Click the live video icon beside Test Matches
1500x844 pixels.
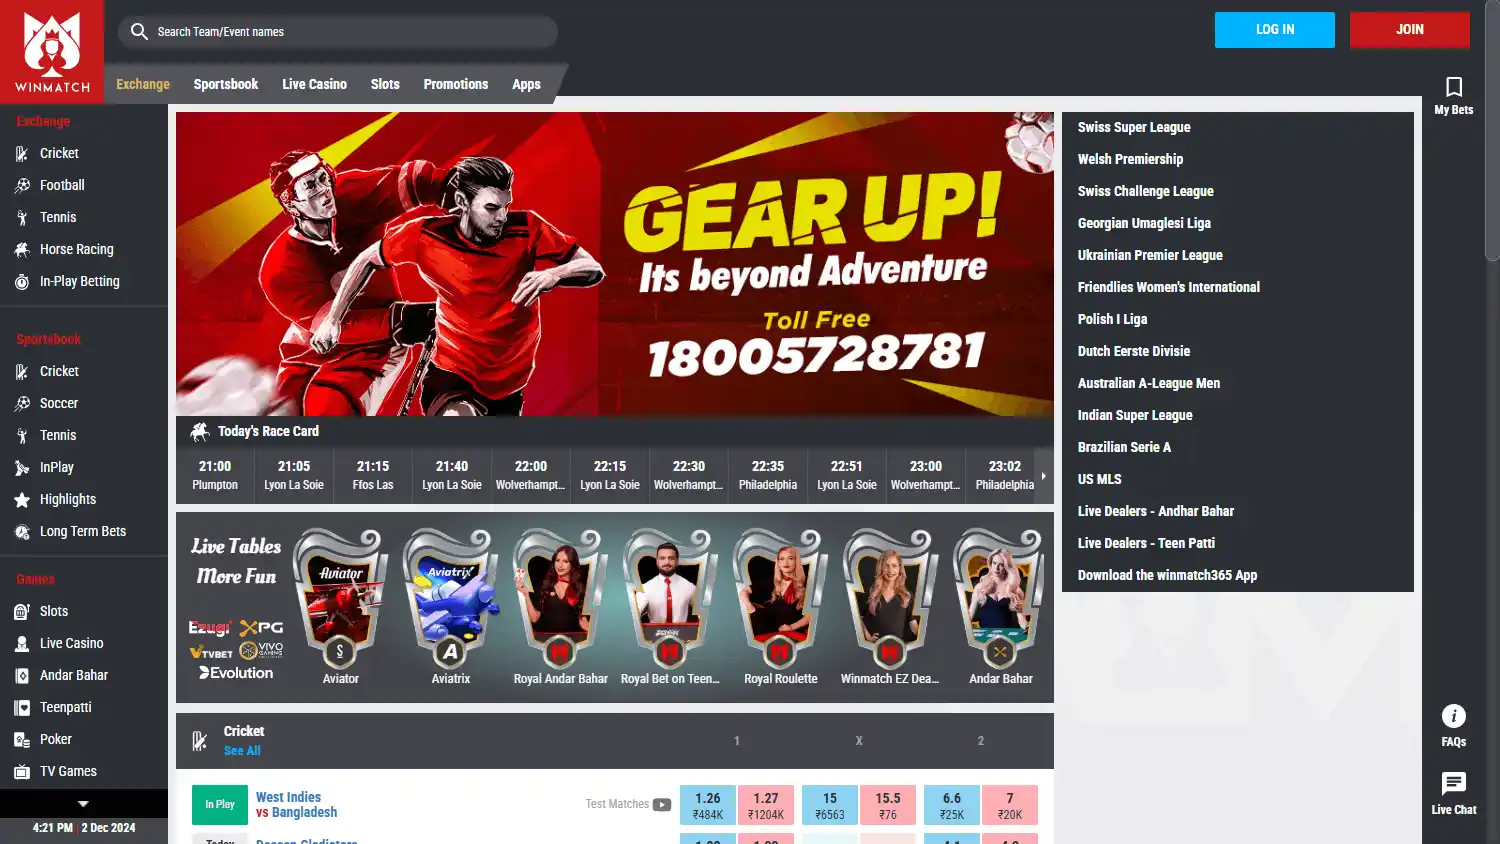click(662, 804)
